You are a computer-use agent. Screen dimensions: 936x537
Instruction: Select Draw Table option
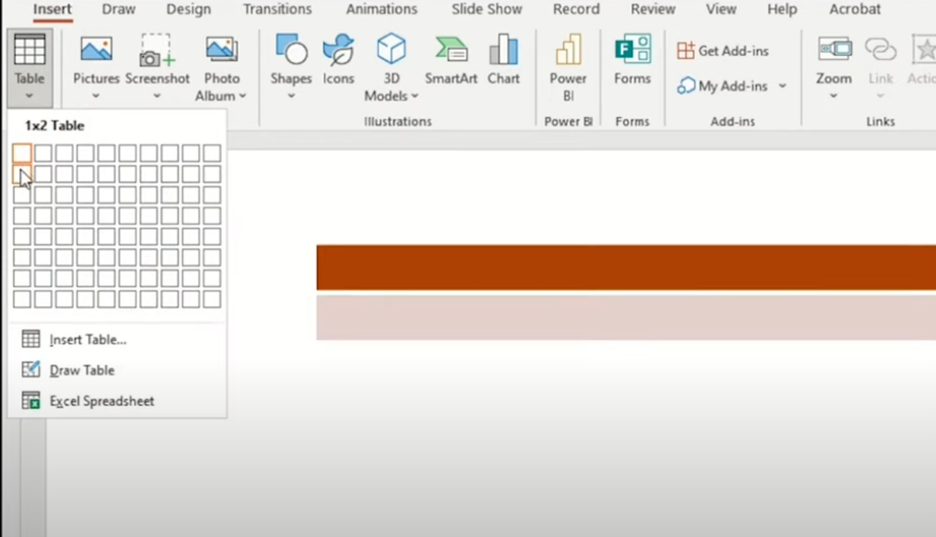(82, 370)
